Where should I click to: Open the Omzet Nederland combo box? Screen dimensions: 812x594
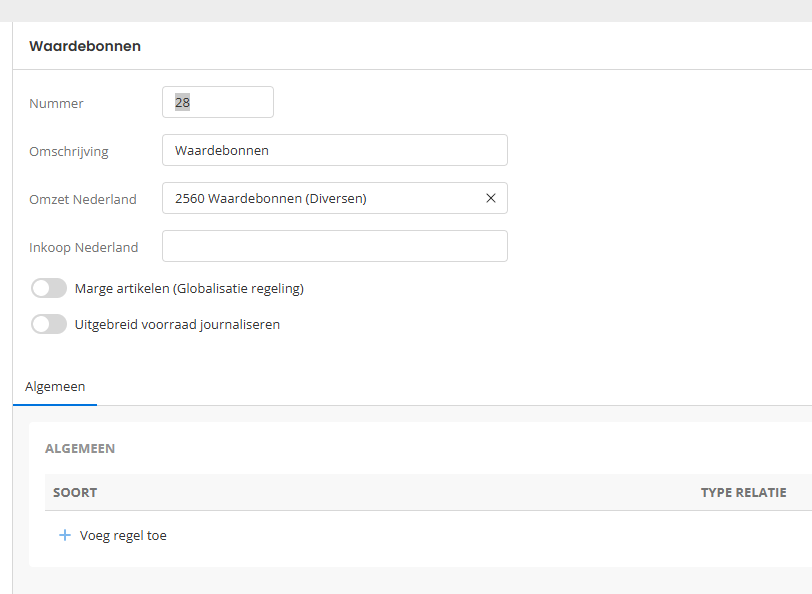[320, 198]
